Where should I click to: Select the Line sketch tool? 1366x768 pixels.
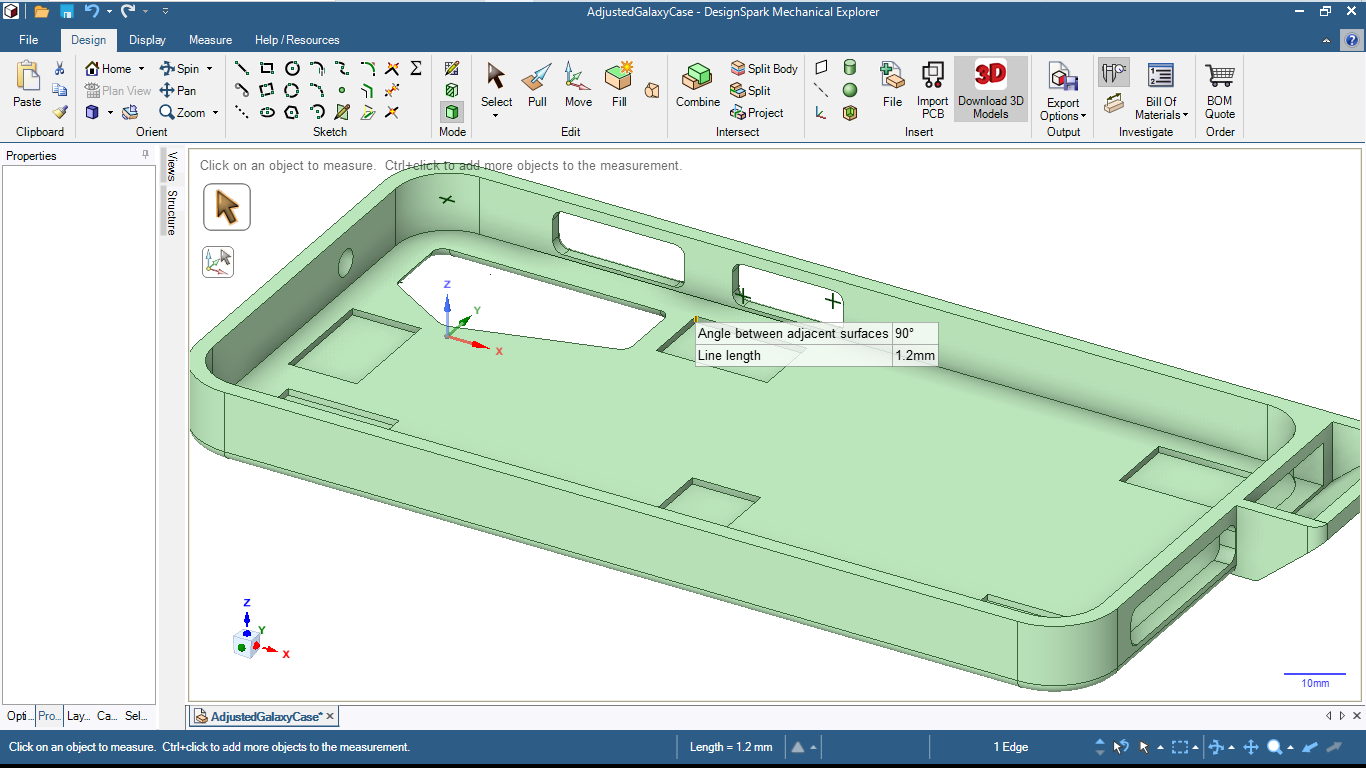[x=242, y=68]
